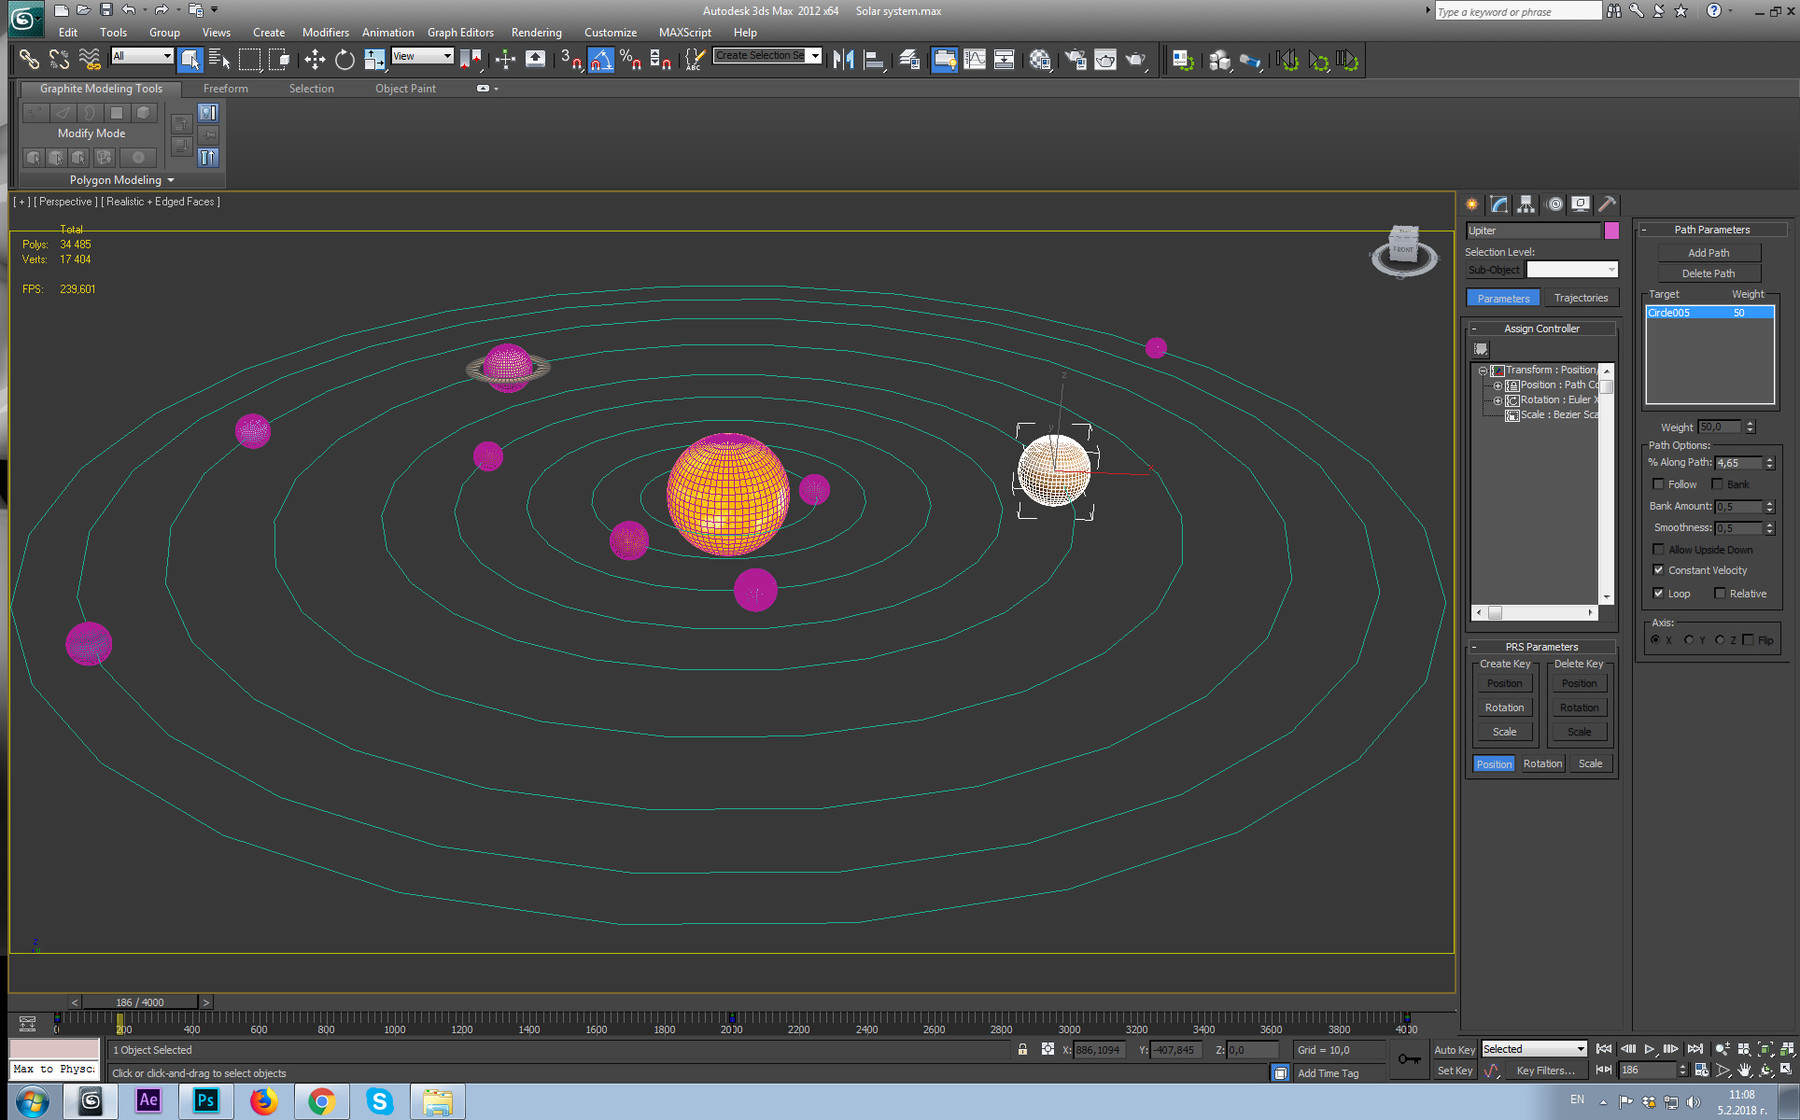Click the Add Path button
The width and height of the screenshot is (1800, 1120).
[x=1708, y=253]
